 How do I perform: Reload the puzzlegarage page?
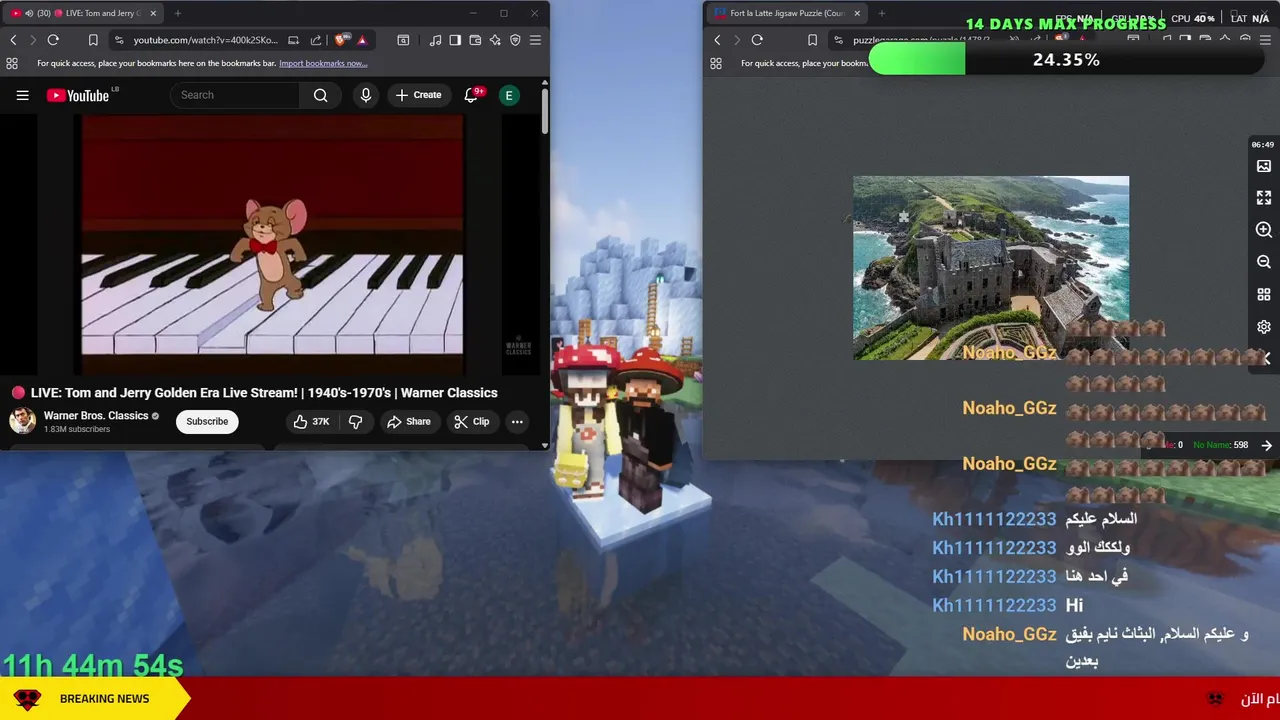tap(757, 40)
